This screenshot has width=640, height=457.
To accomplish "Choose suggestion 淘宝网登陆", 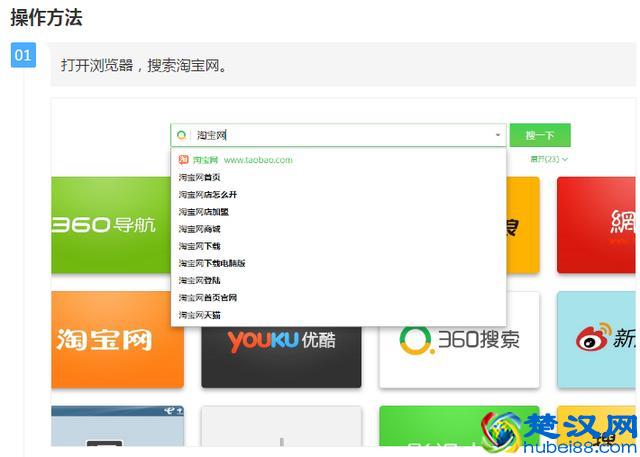I will coord(338,280).
